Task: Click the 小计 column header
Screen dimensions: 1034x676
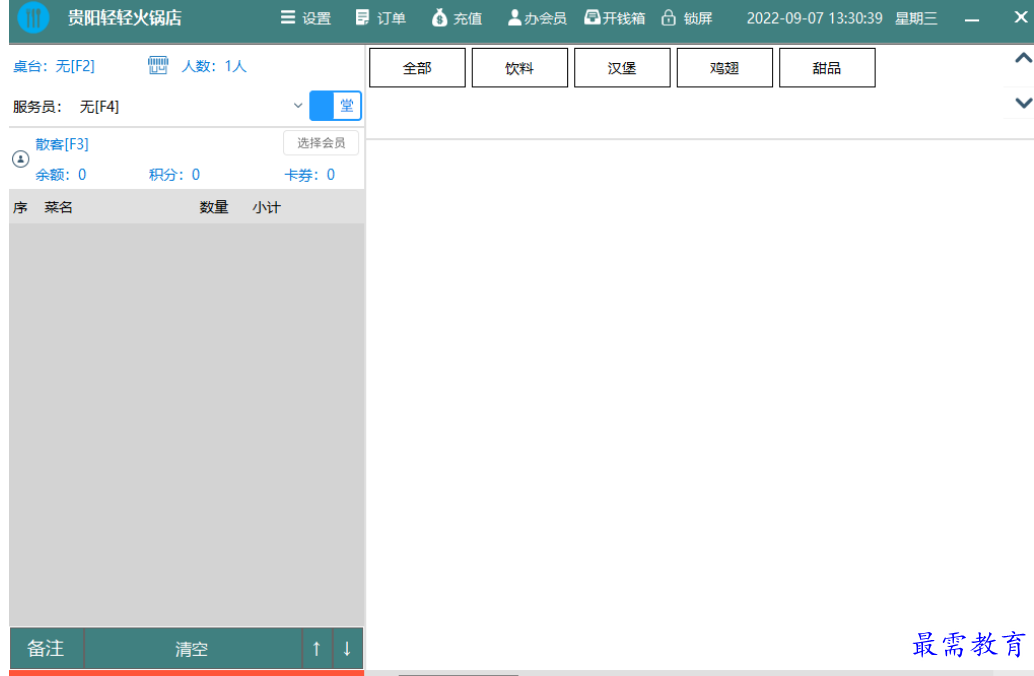Action: [x=266, y=207]
